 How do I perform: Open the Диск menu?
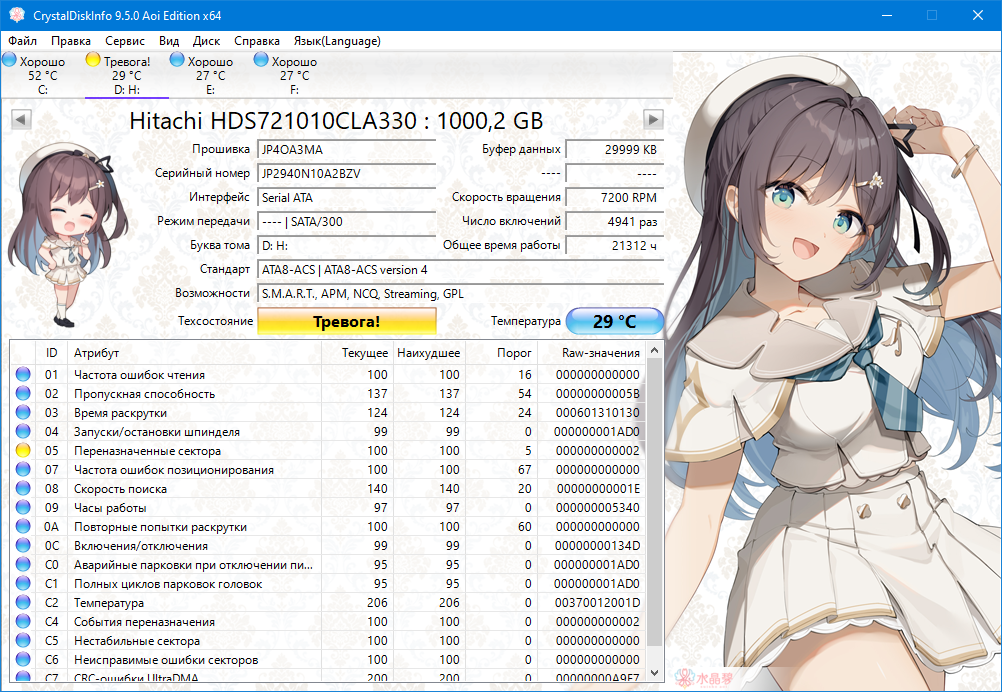coord(206,41)
